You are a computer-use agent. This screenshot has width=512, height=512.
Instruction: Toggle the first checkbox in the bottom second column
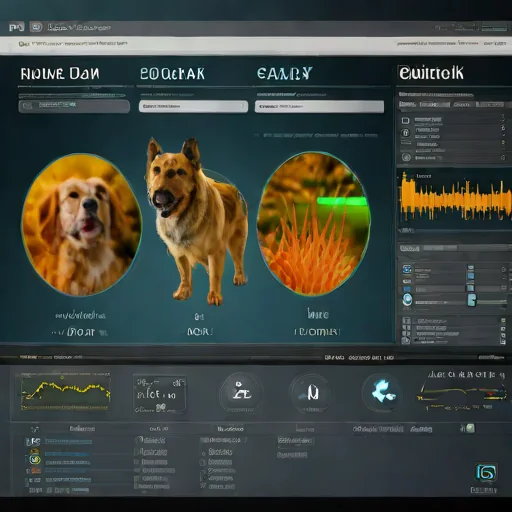[138, 440]
